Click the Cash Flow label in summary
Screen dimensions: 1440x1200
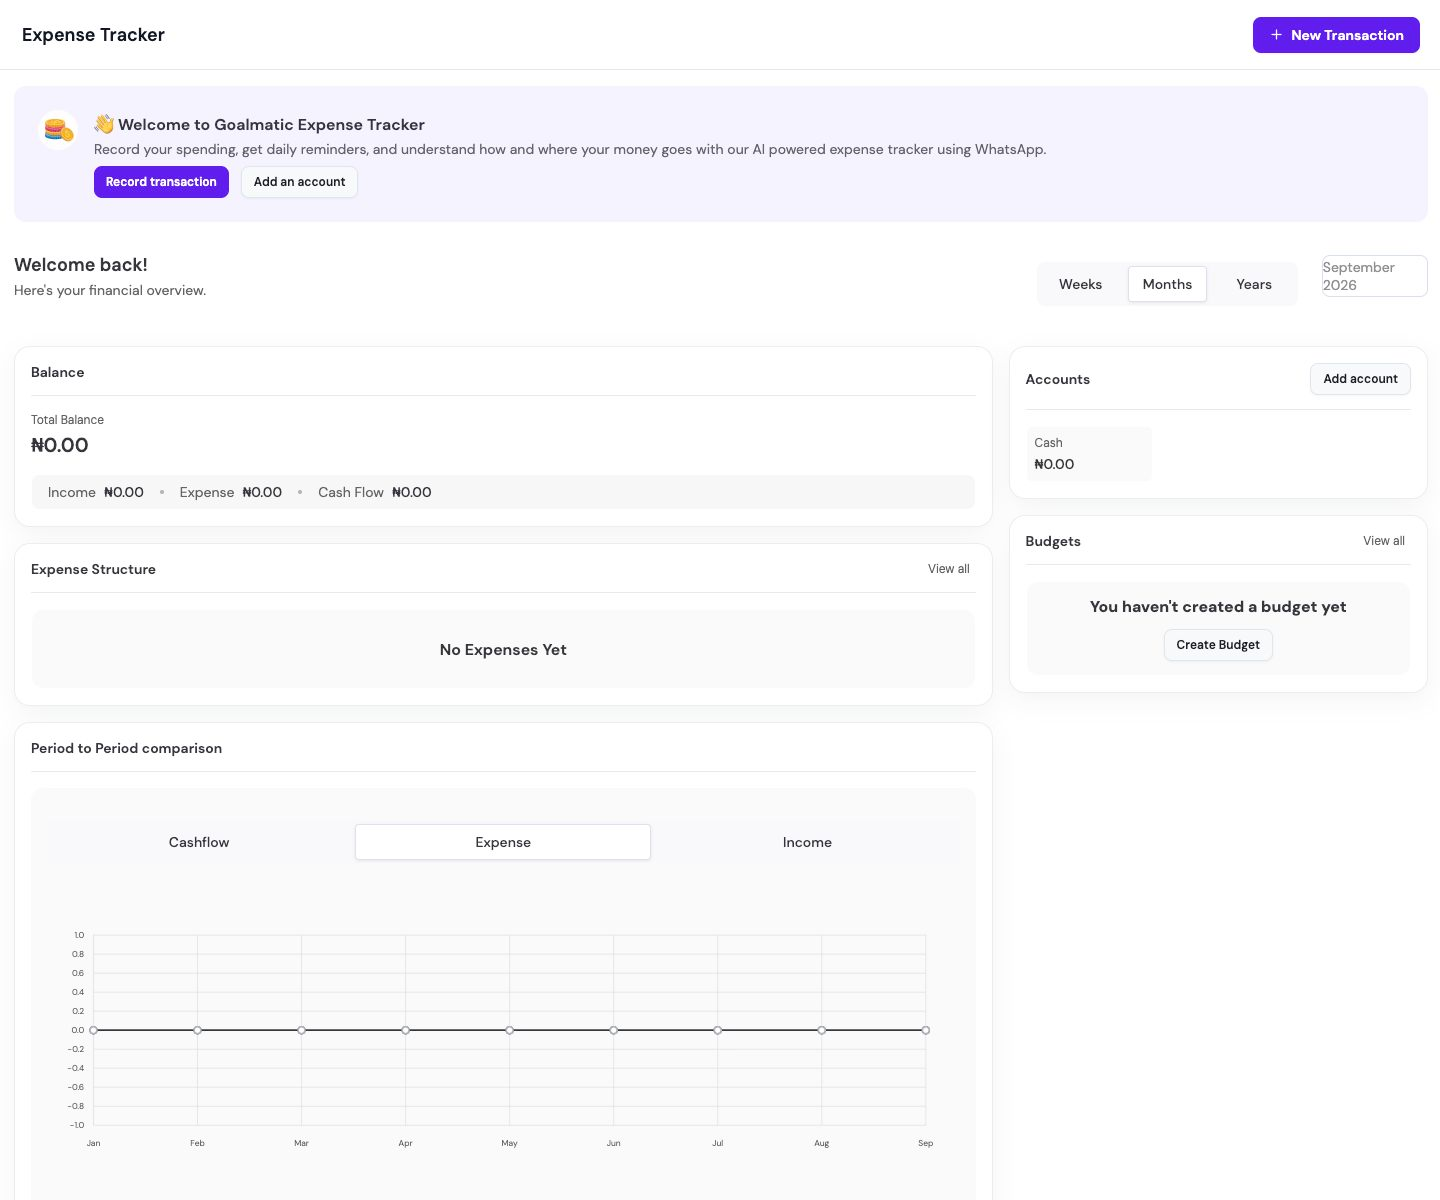351,492
